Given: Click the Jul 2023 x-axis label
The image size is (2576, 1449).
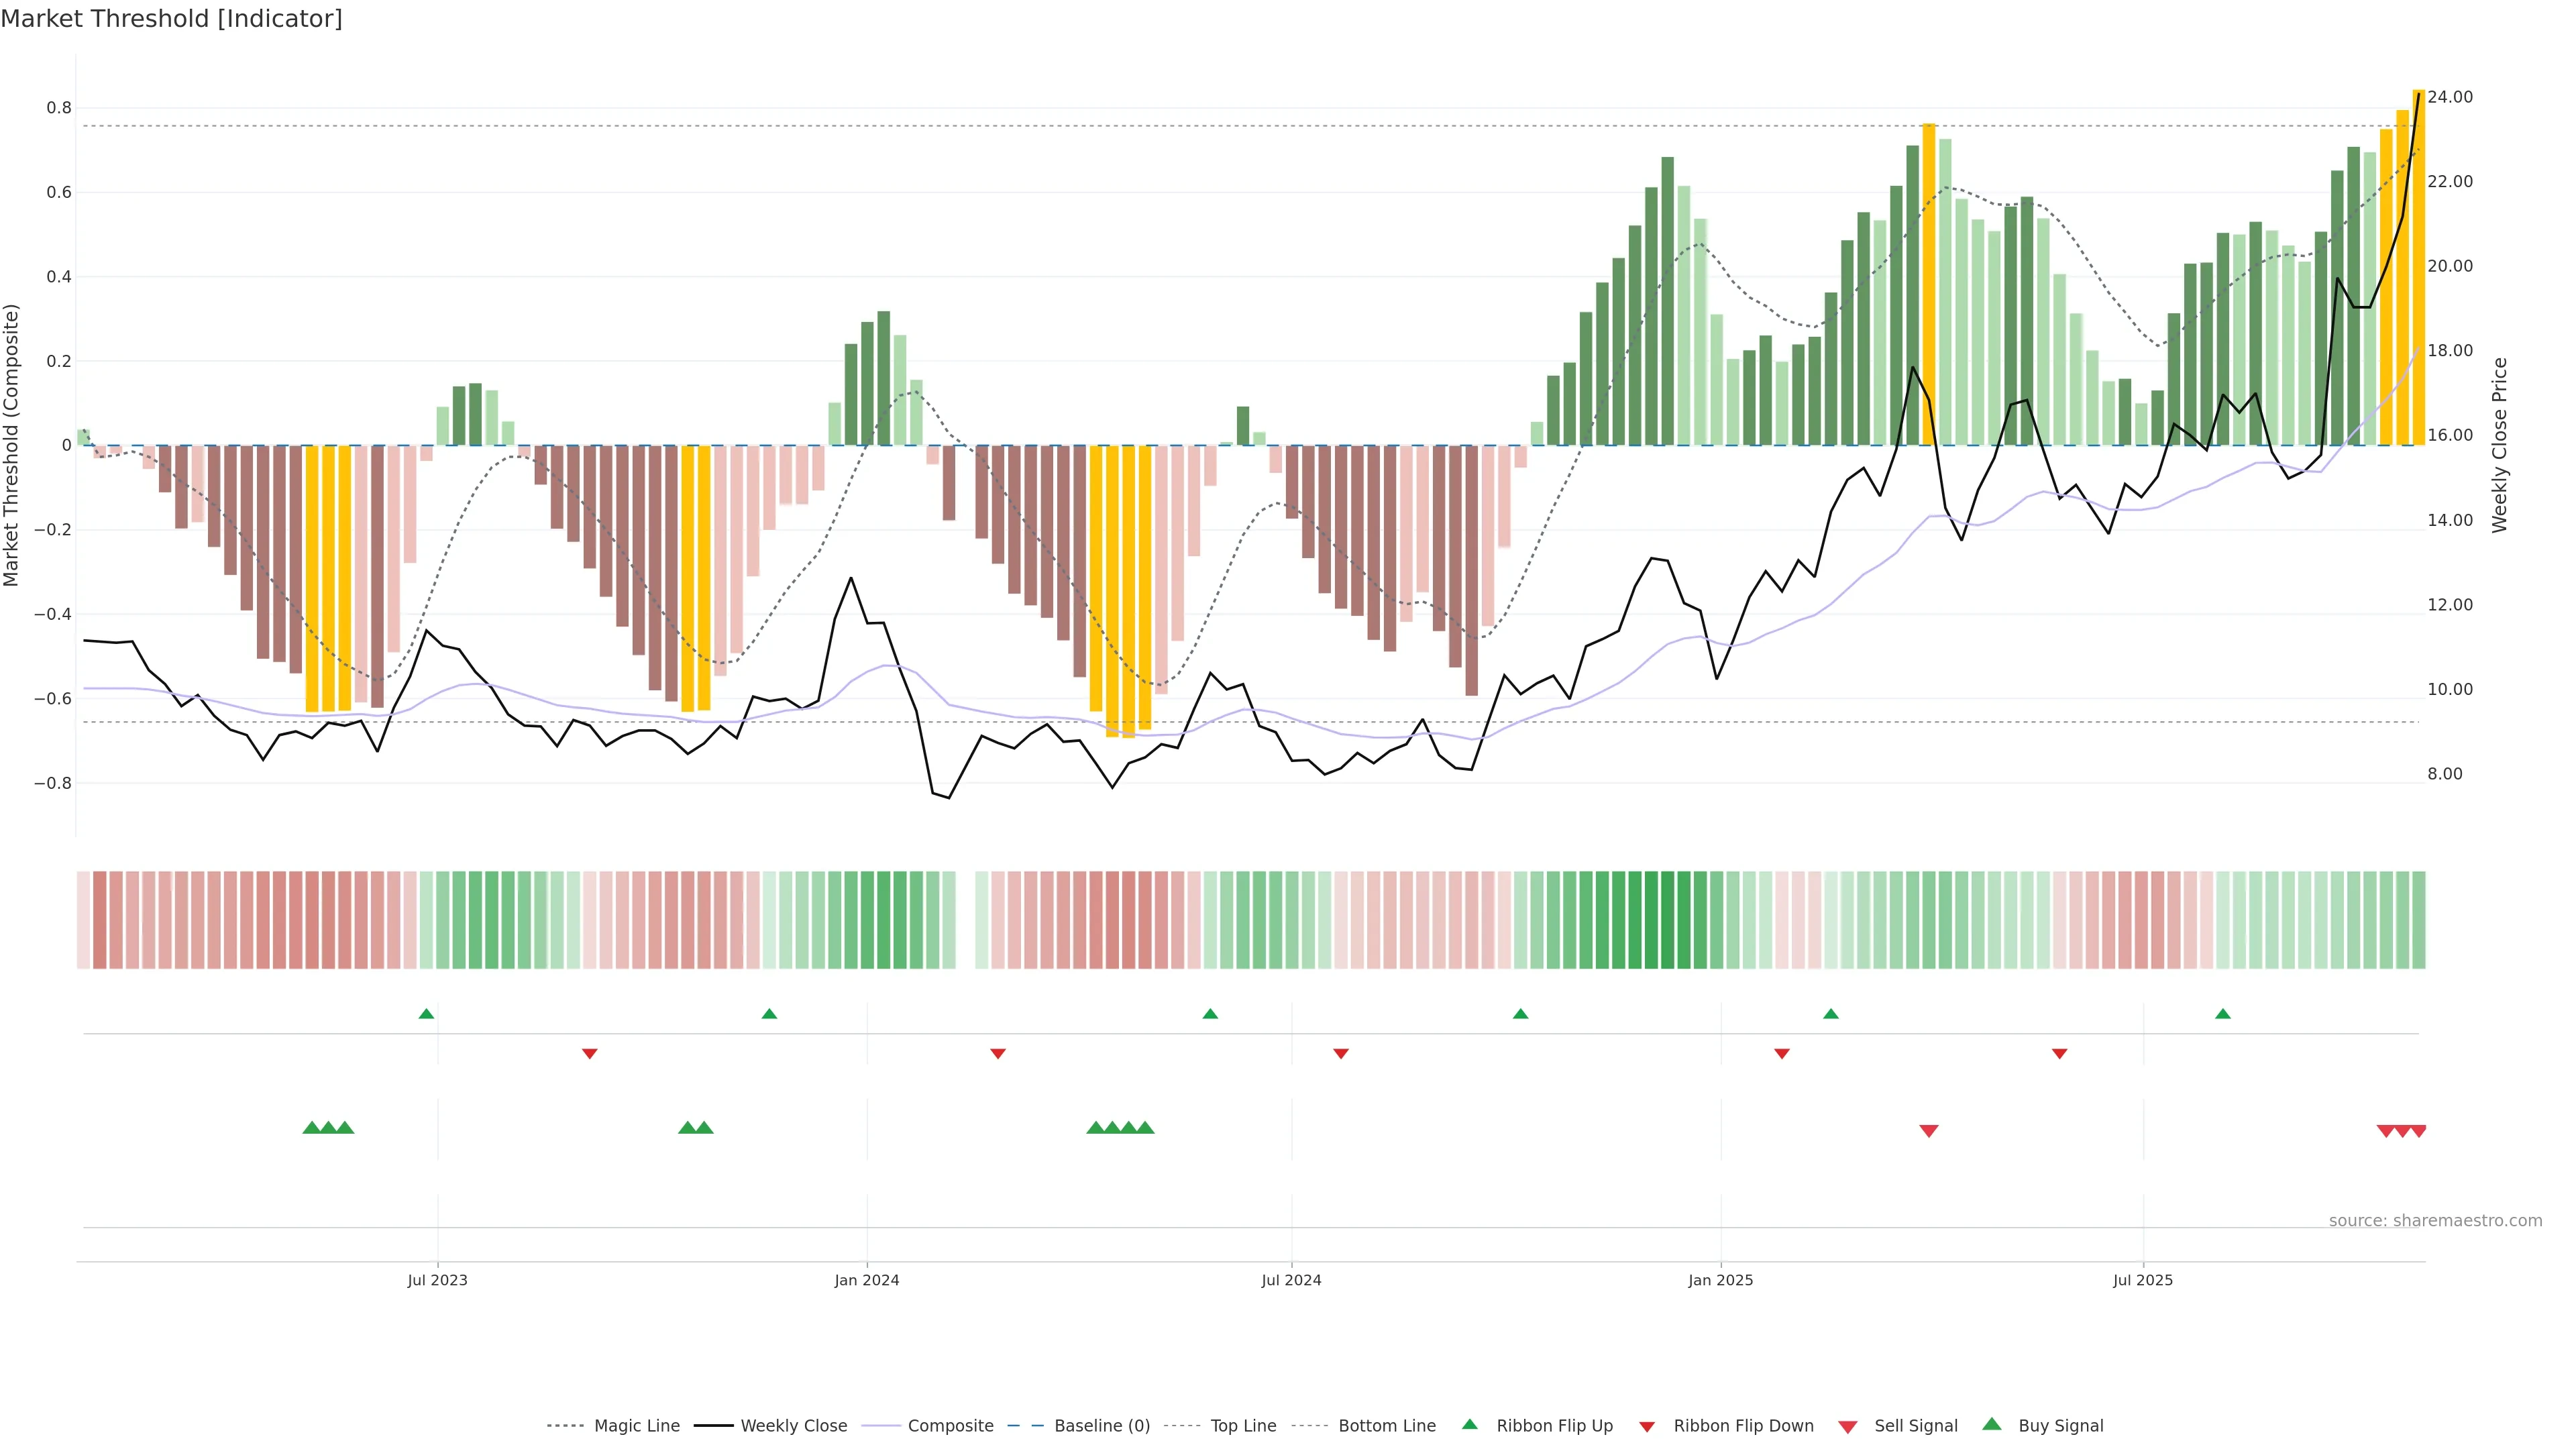Looking at the screenshot, I should tap(437, 1280).
